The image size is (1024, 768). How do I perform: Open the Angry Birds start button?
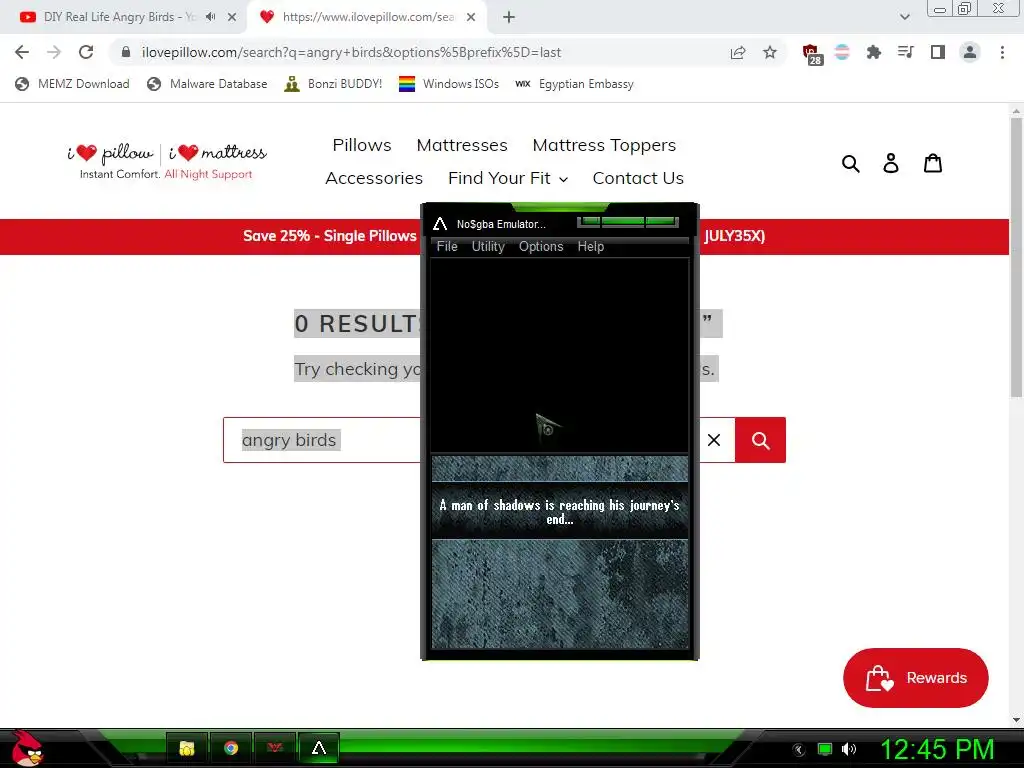[x=27, y=748]
